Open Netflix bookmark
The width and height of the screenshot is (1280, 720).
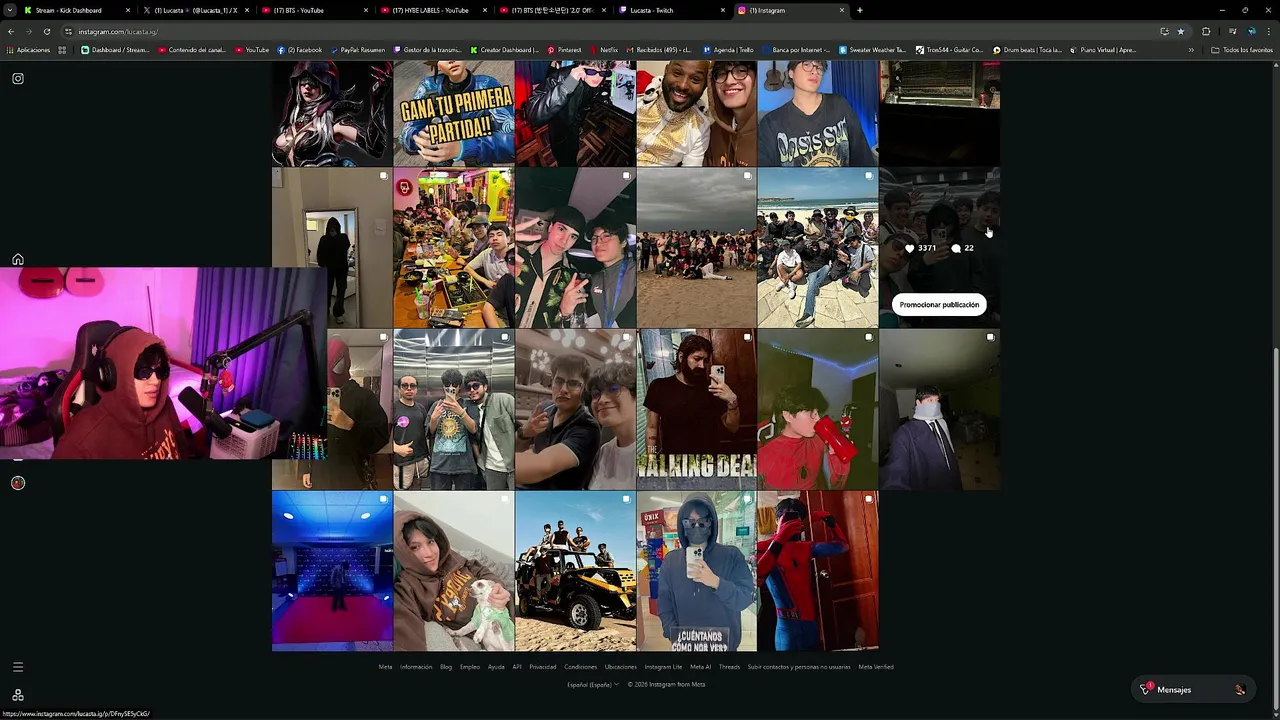603,50
